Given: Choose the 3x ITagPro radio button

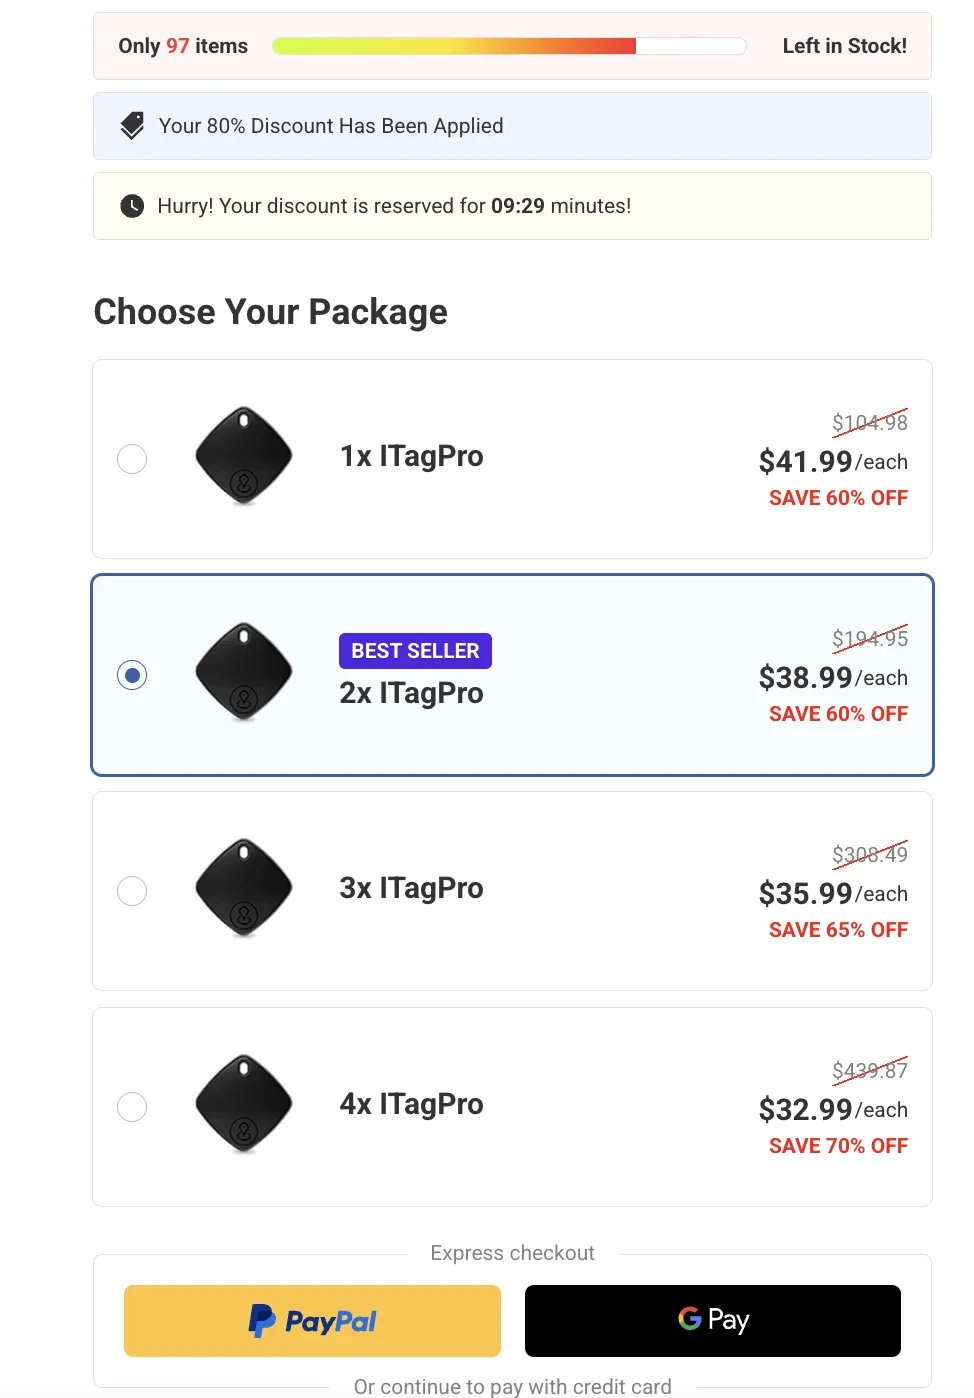Looking at the screenshot, I should [x=132, y=891].
